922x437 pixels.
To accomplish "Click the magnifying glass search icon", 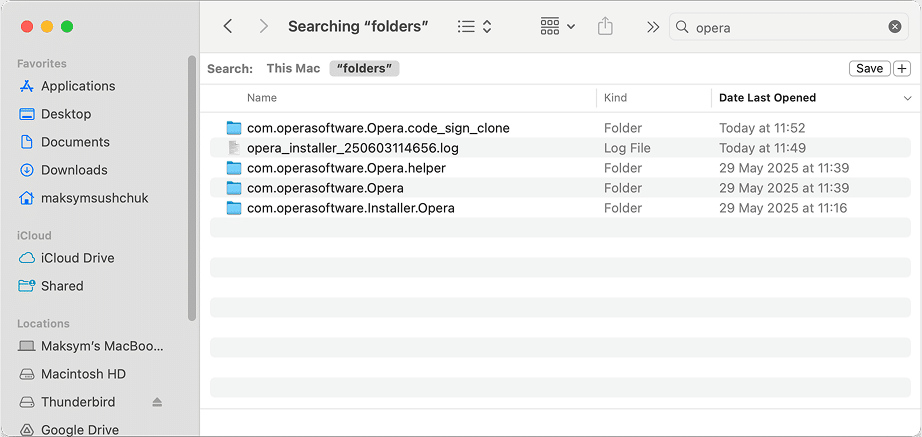I will [682, 27].
